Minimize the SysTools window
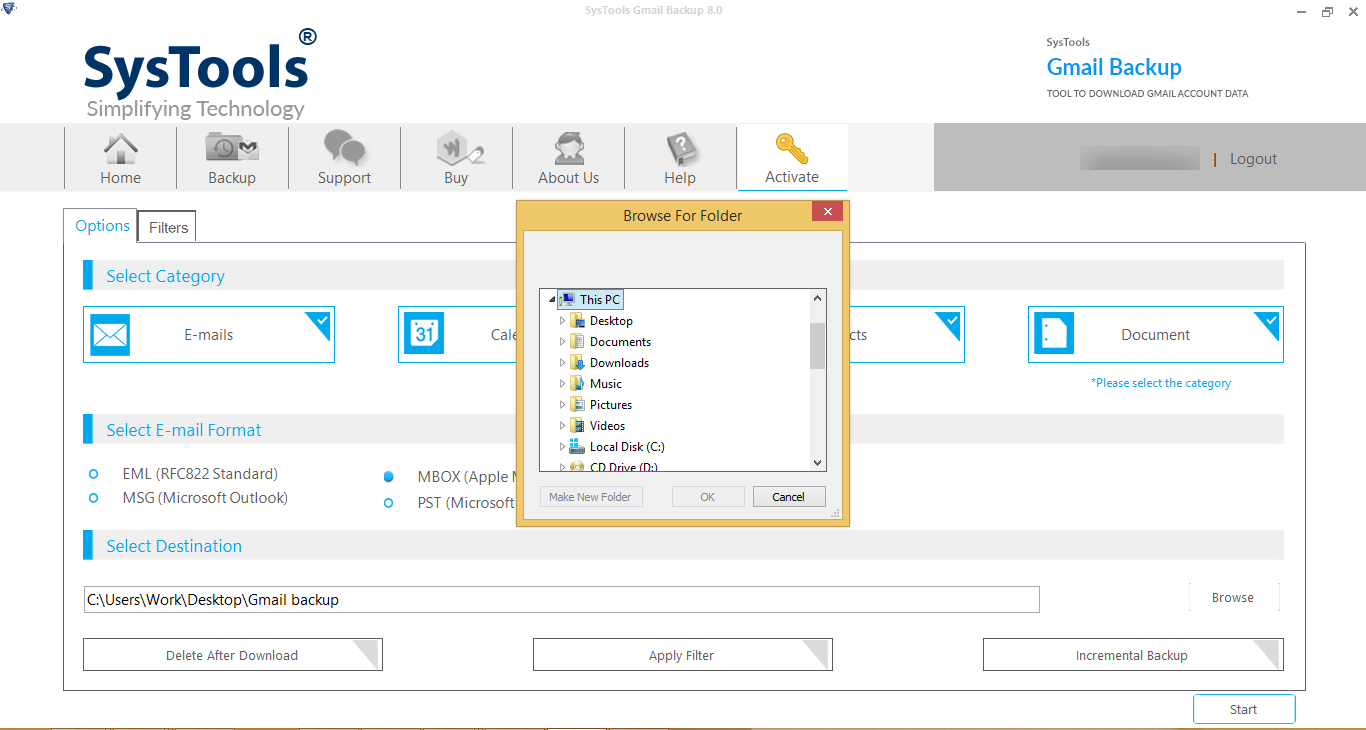 pos(1299,12)
